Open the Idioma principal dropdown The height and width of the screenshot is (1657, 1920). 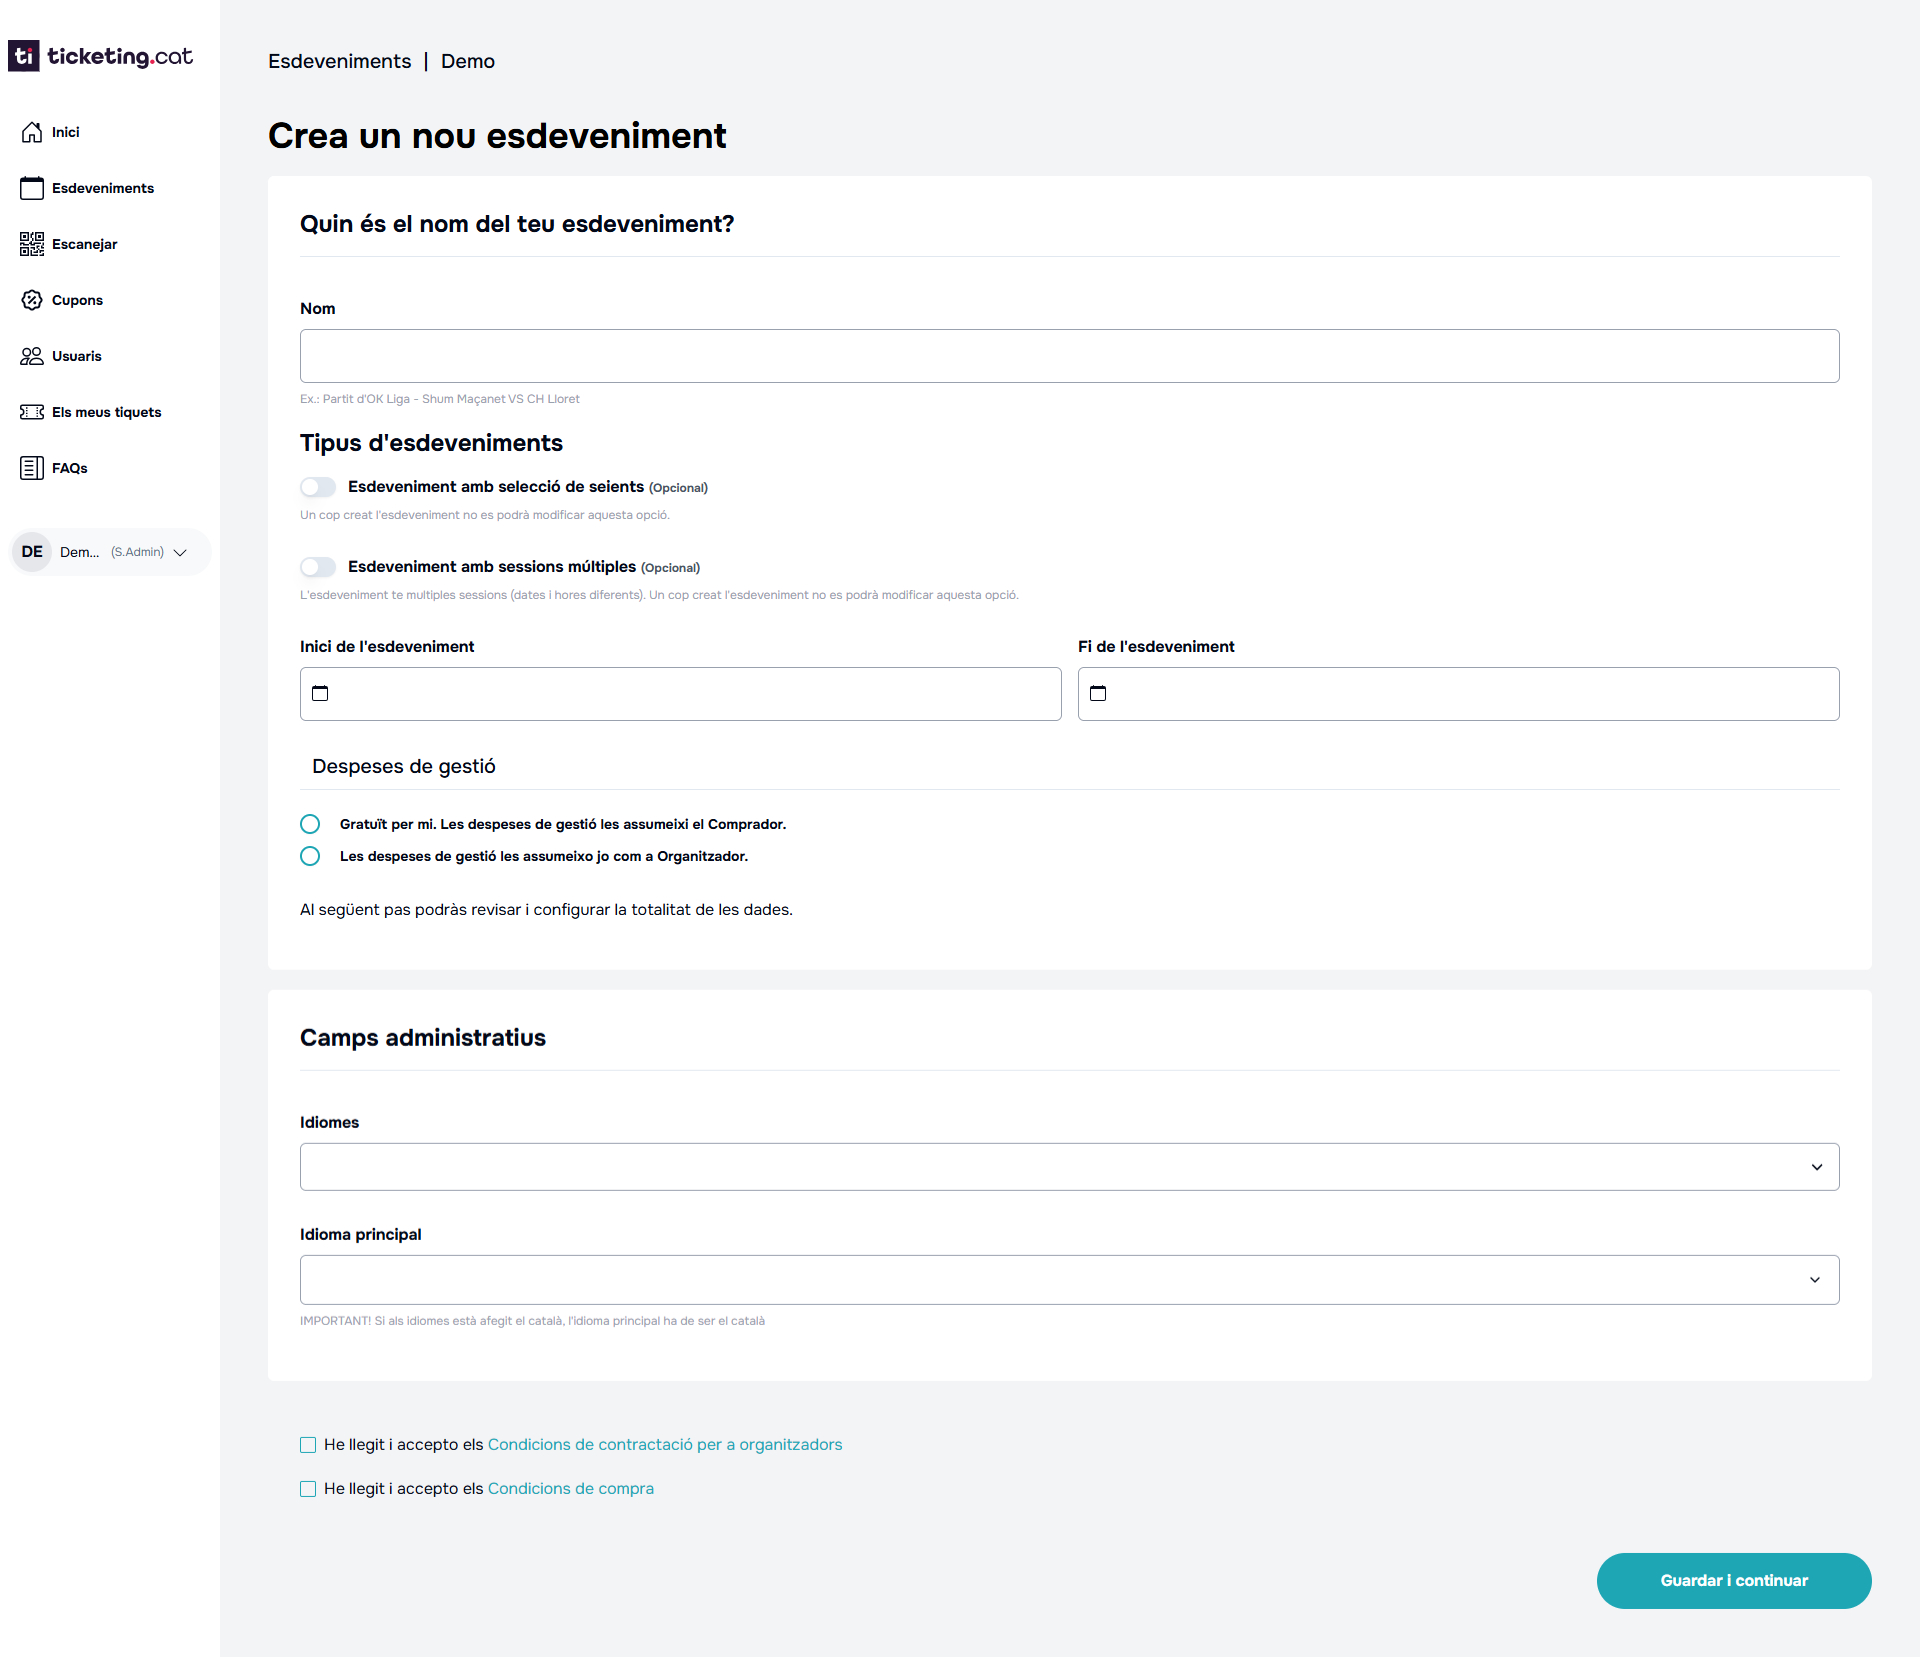tap(1069, 1279)
